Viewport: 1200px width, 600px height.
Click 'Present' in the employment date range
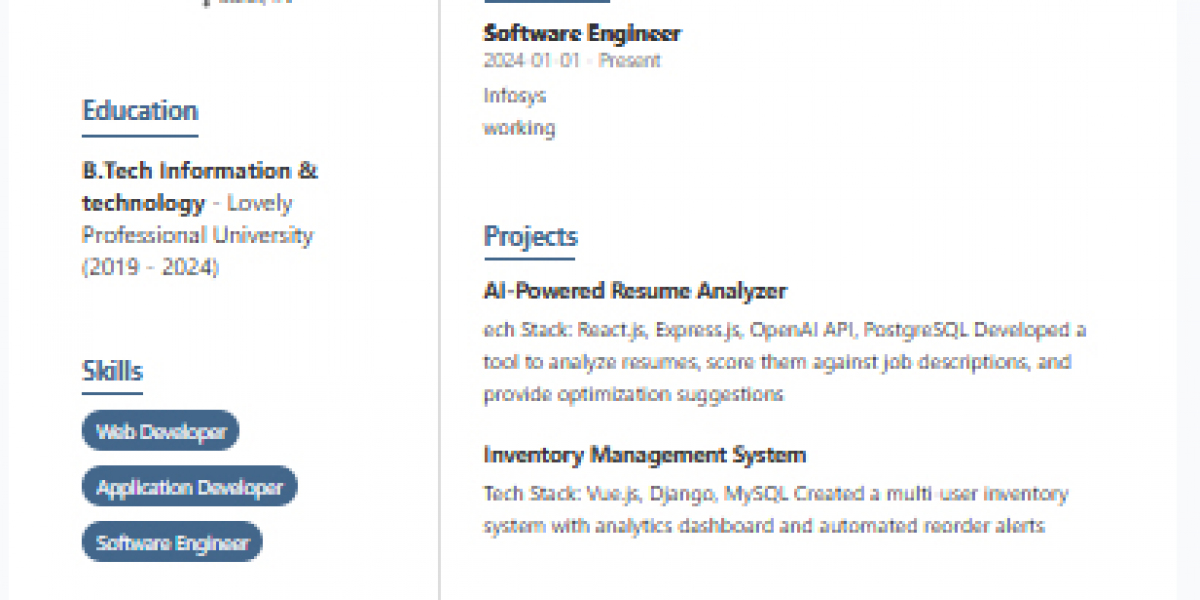pos(630,60)
